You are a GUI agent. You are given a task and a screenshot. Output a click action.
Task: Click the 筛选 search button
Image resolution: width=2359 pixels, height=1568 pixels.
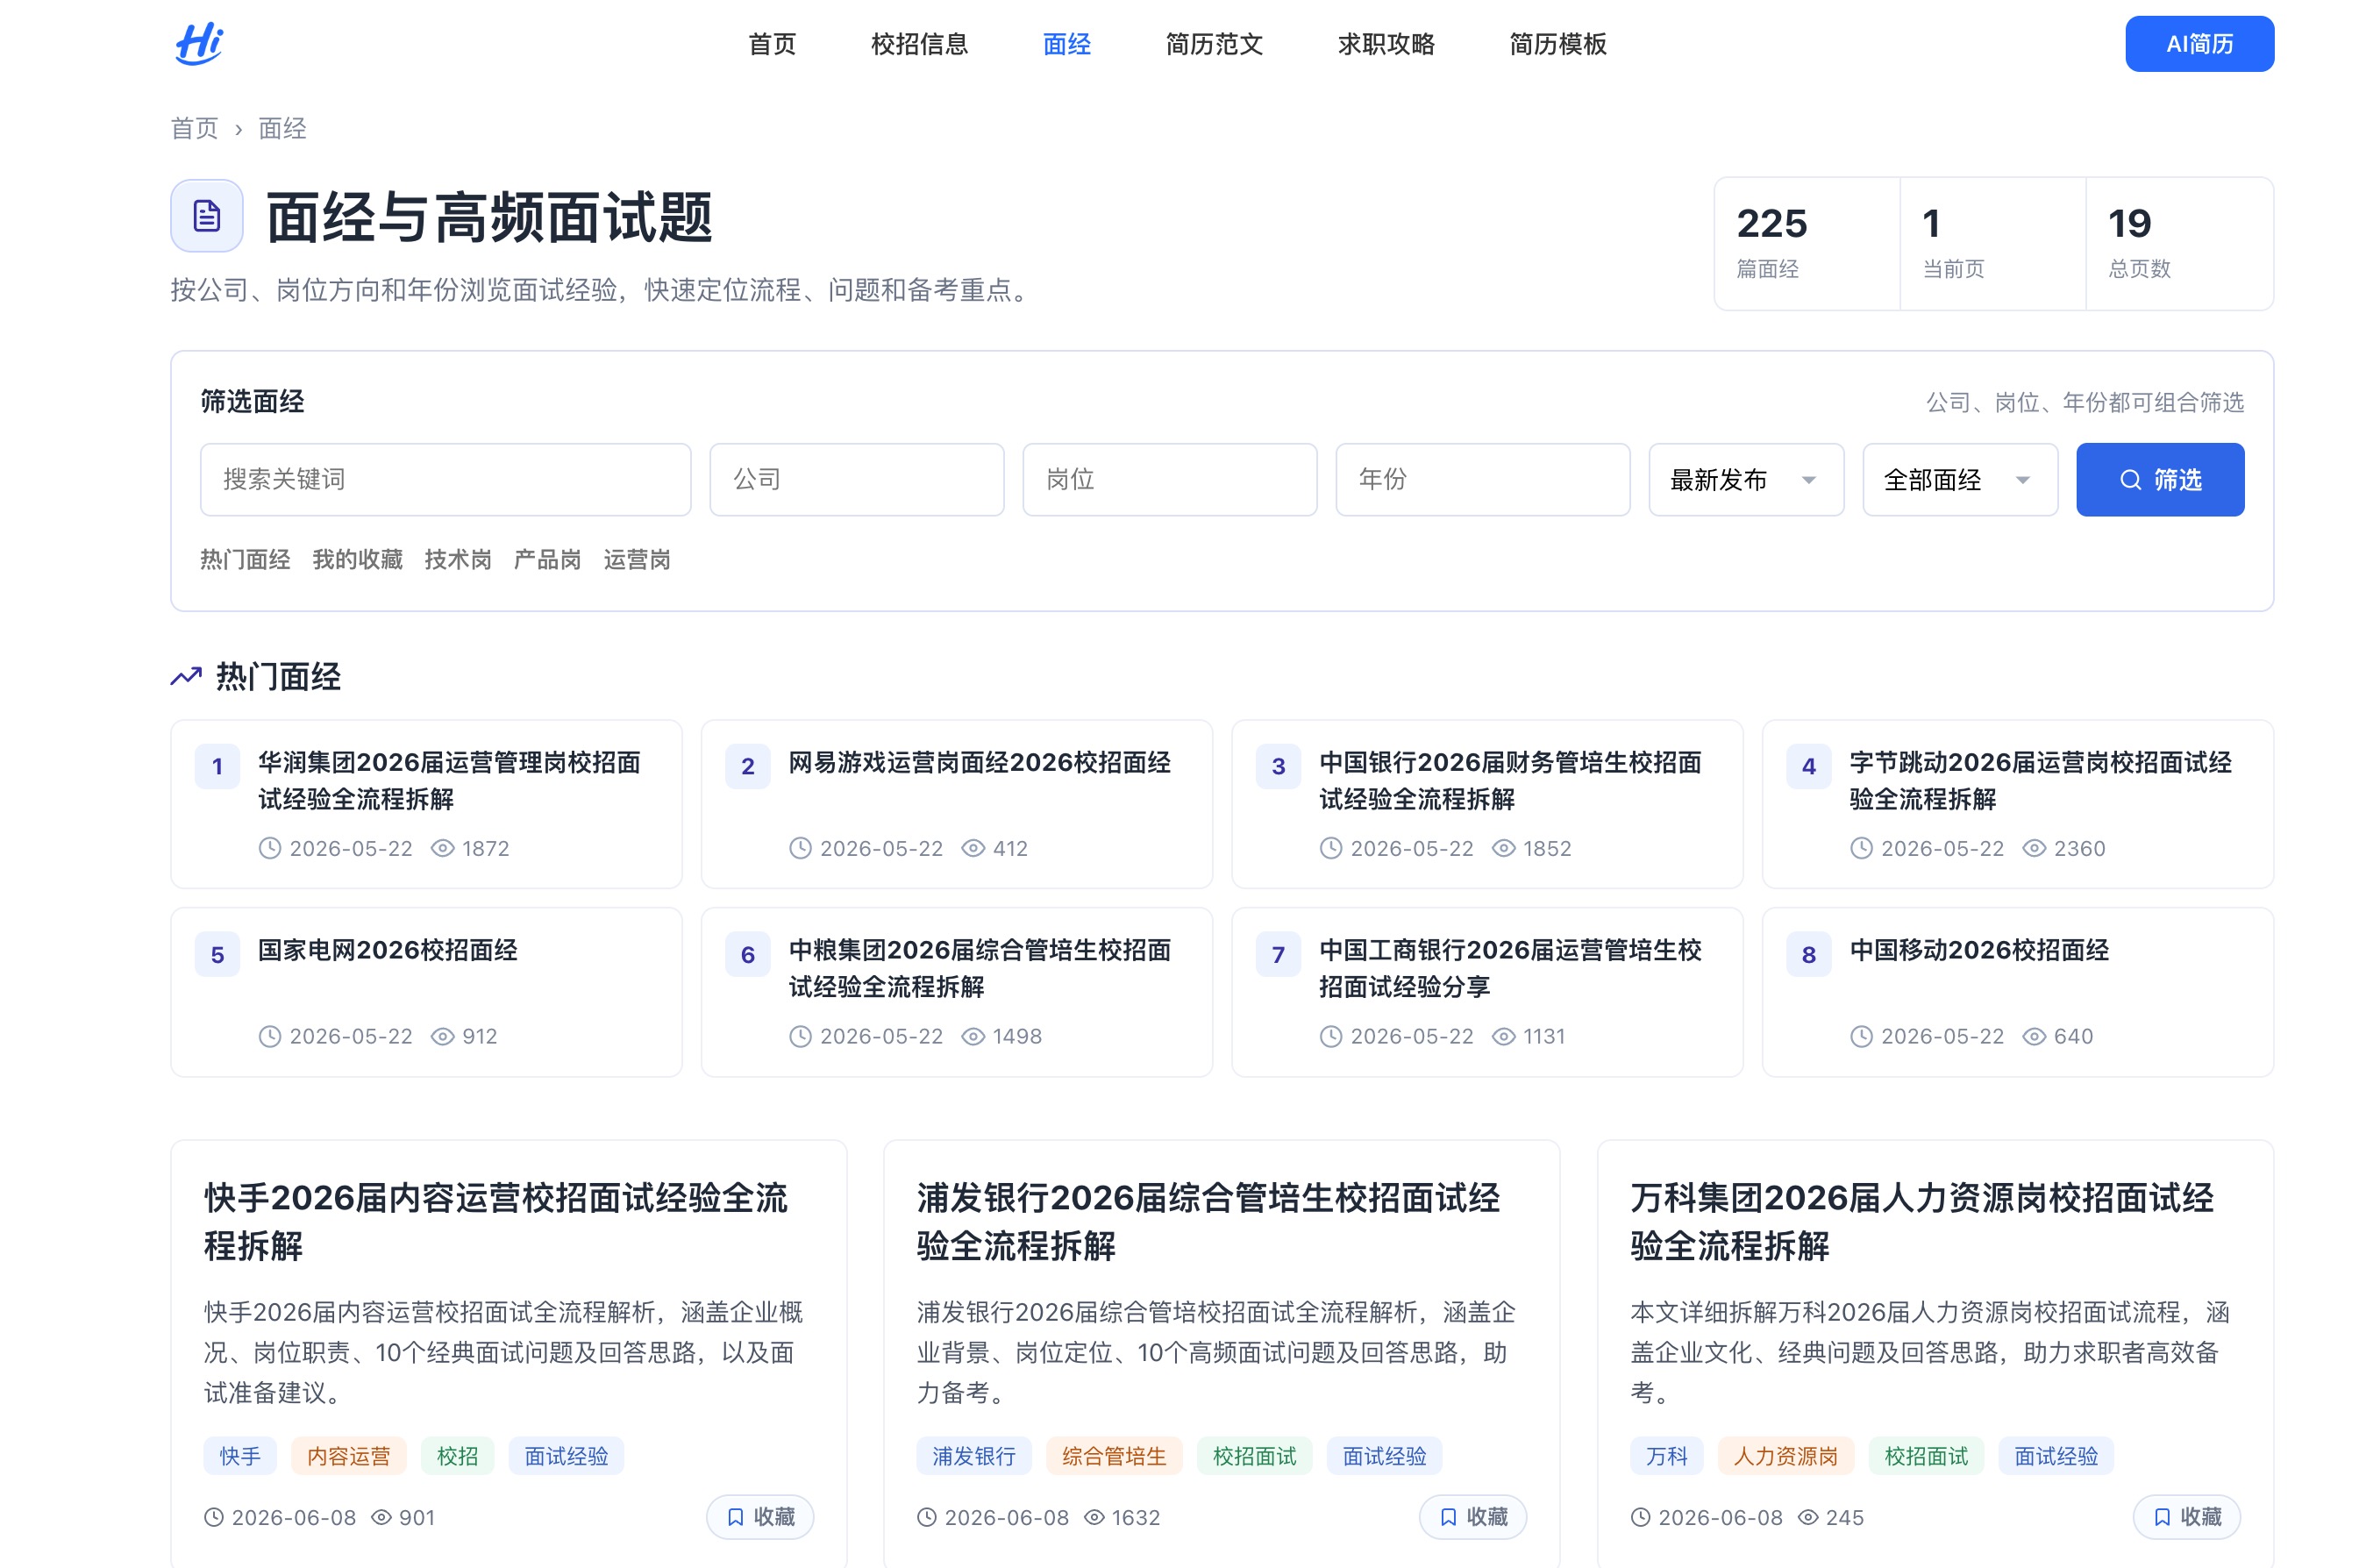tap(2159, 480)
